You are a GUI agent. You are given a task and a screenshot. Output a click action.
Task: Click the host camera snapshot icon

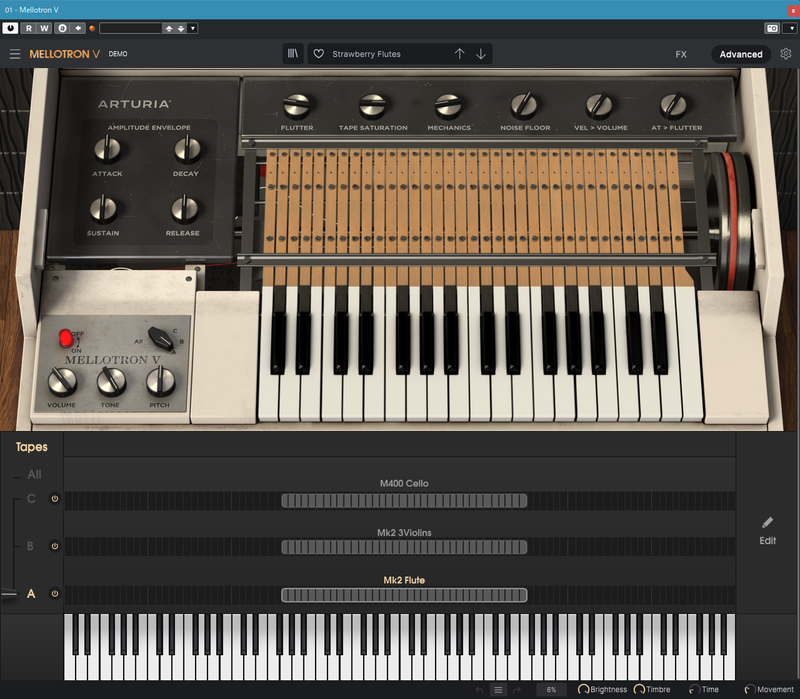click(772, 28)
